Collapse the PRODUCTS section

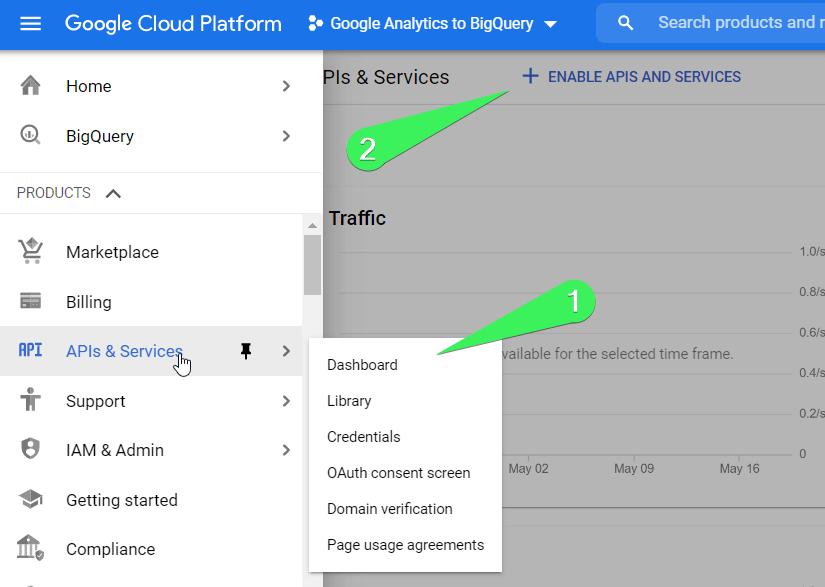click(x=113, y=194)
